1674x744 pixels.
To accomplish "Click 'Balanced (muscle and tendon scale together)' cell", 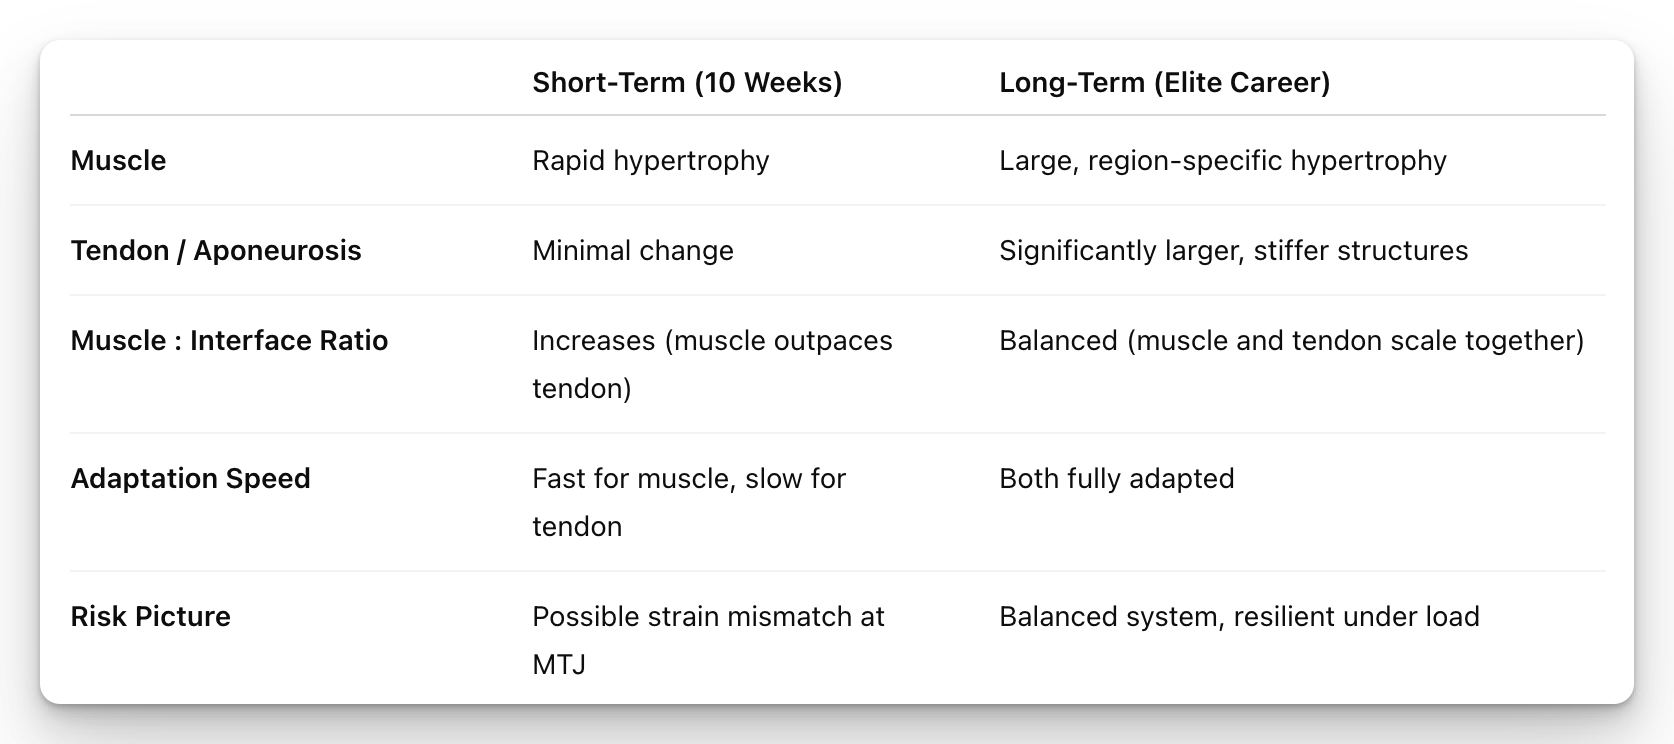I will point(1291,340).
